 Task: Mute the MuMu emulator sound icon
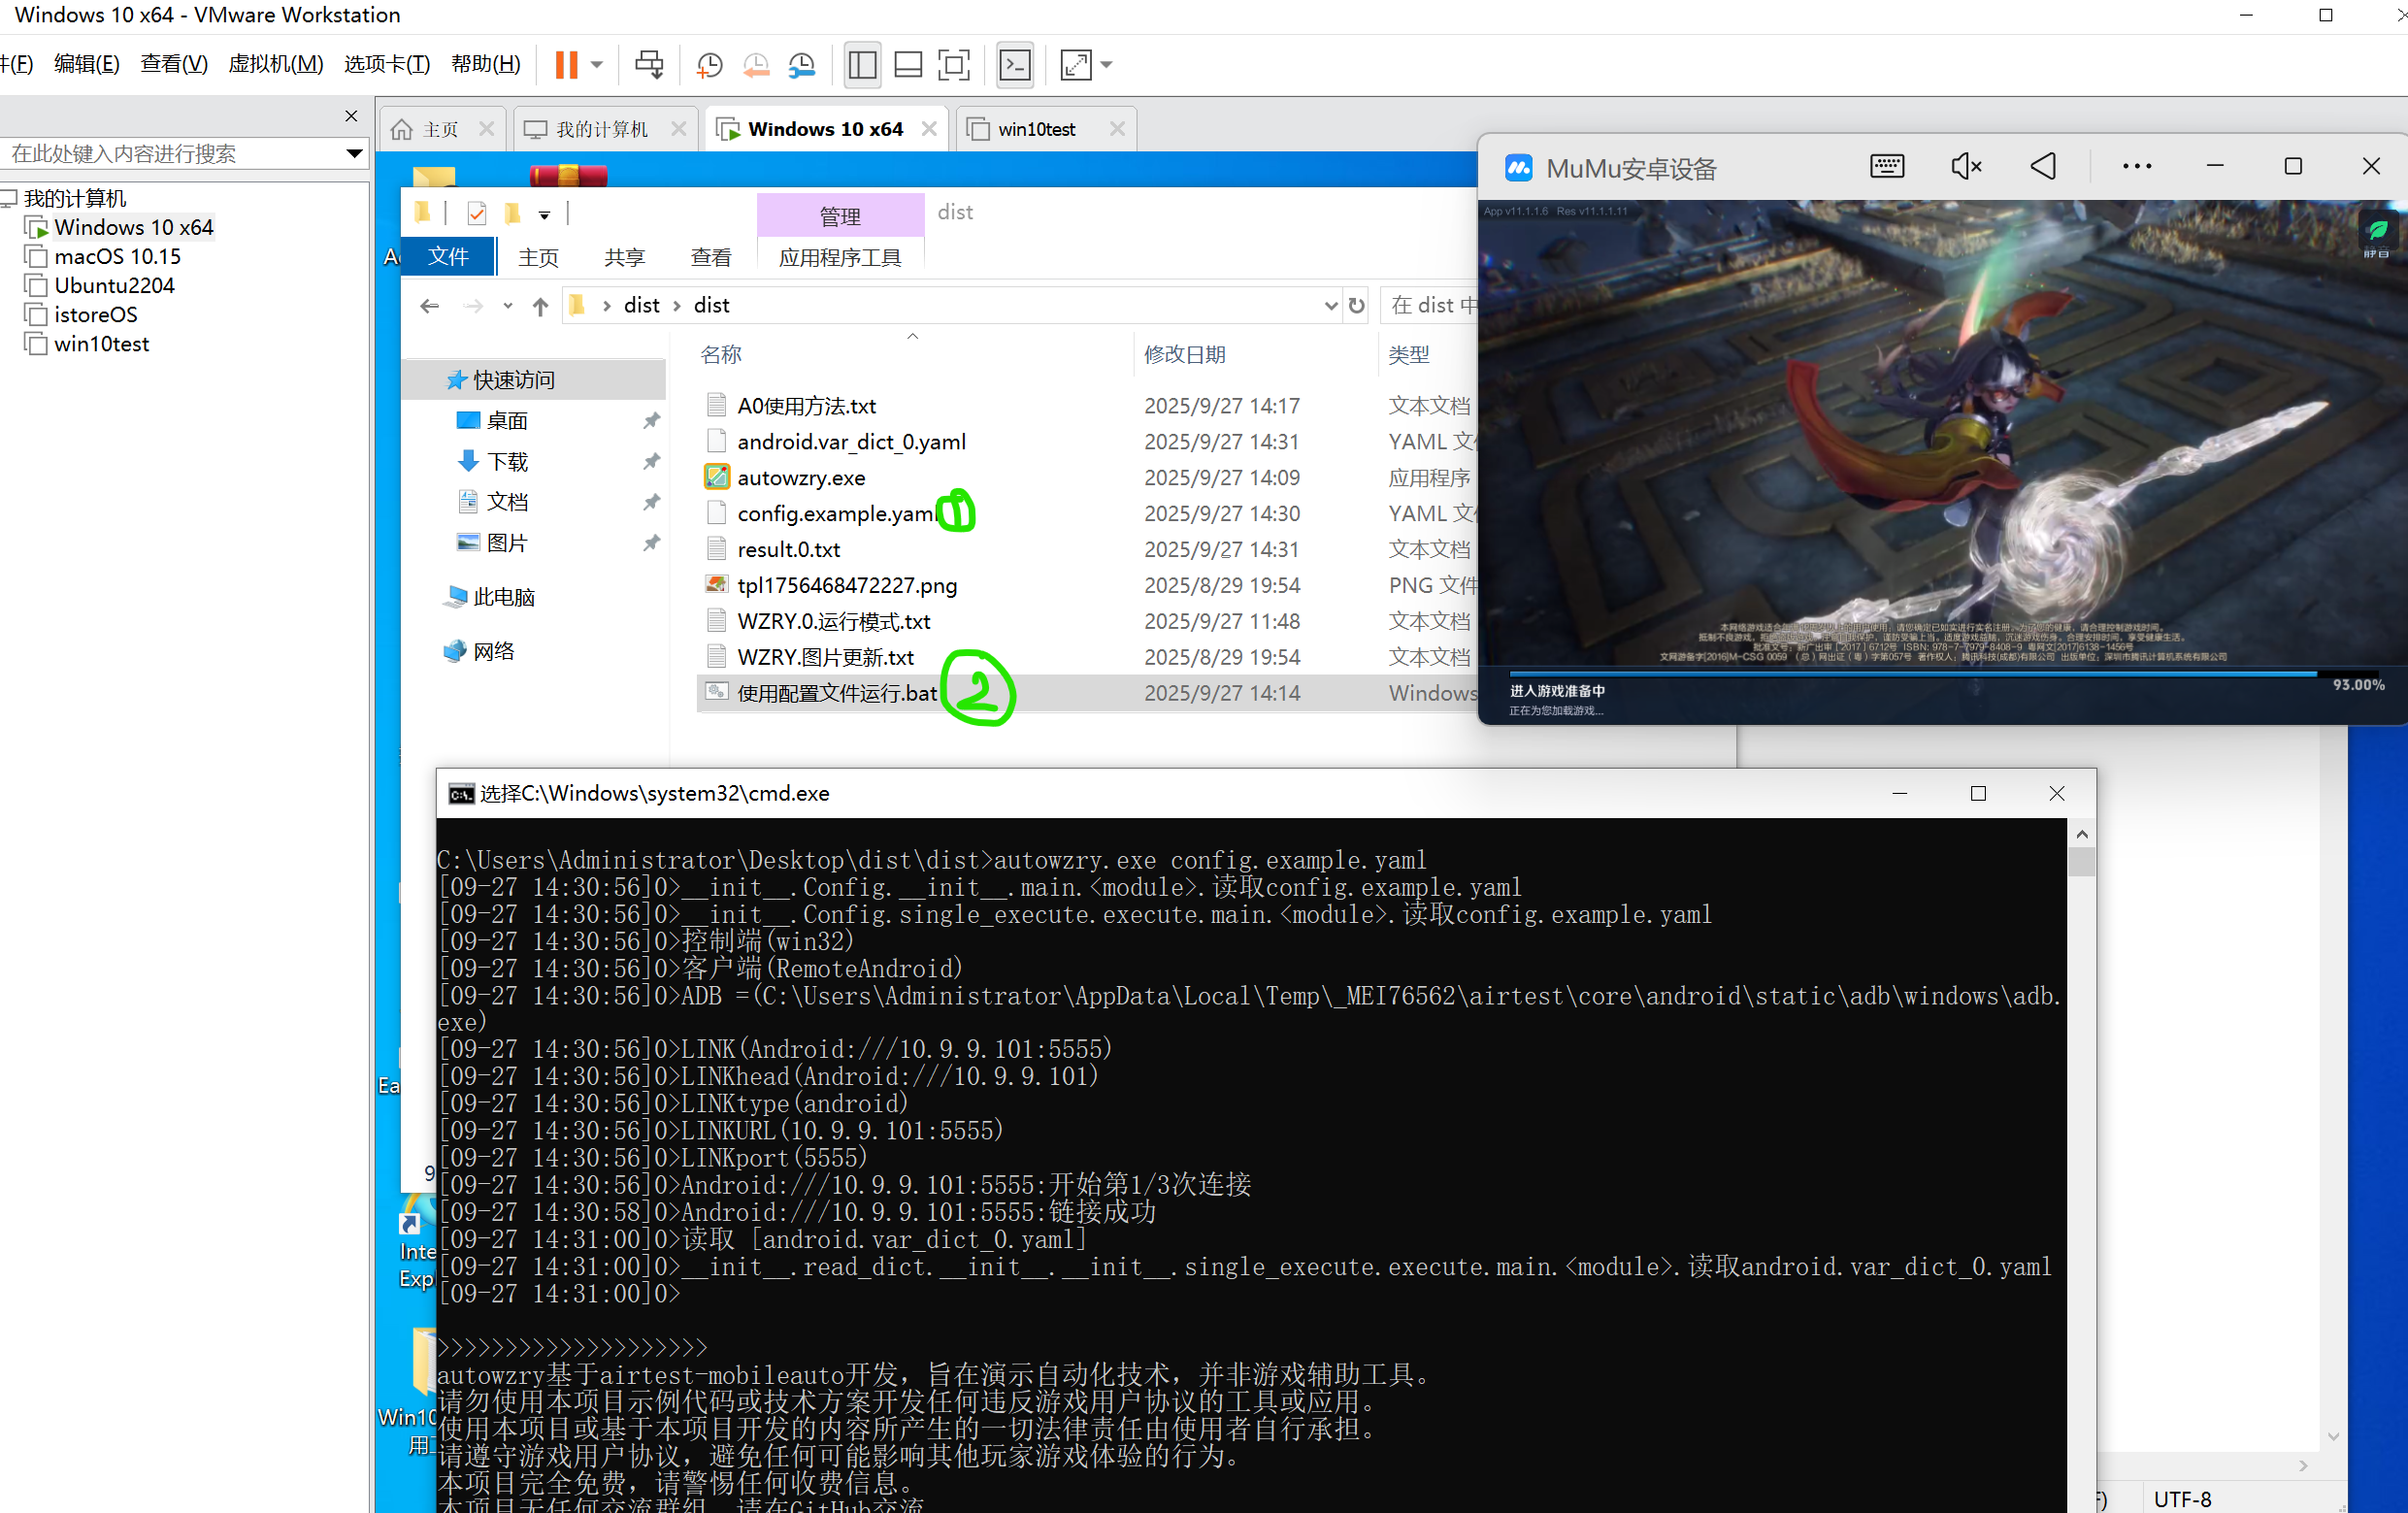click(1965, 166)
